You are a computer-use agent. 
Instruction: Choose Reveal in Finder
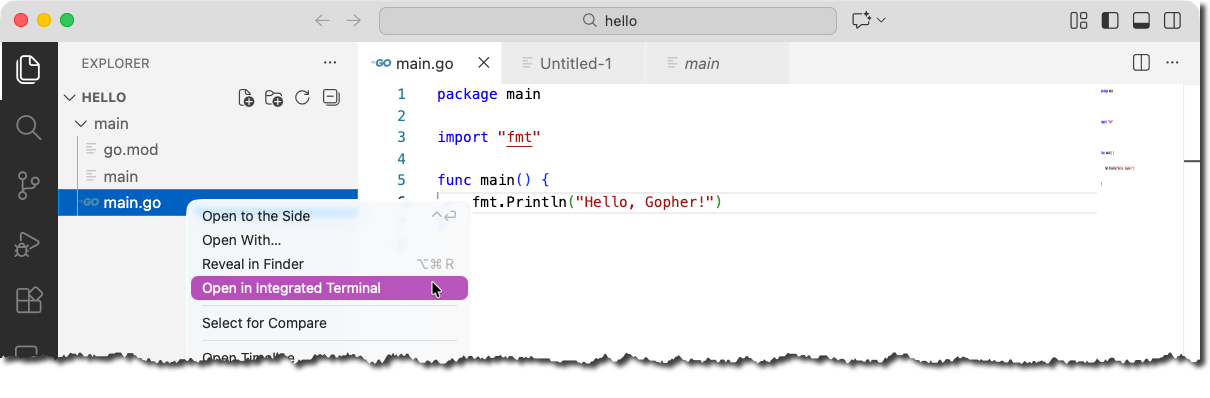click(328, 264)
